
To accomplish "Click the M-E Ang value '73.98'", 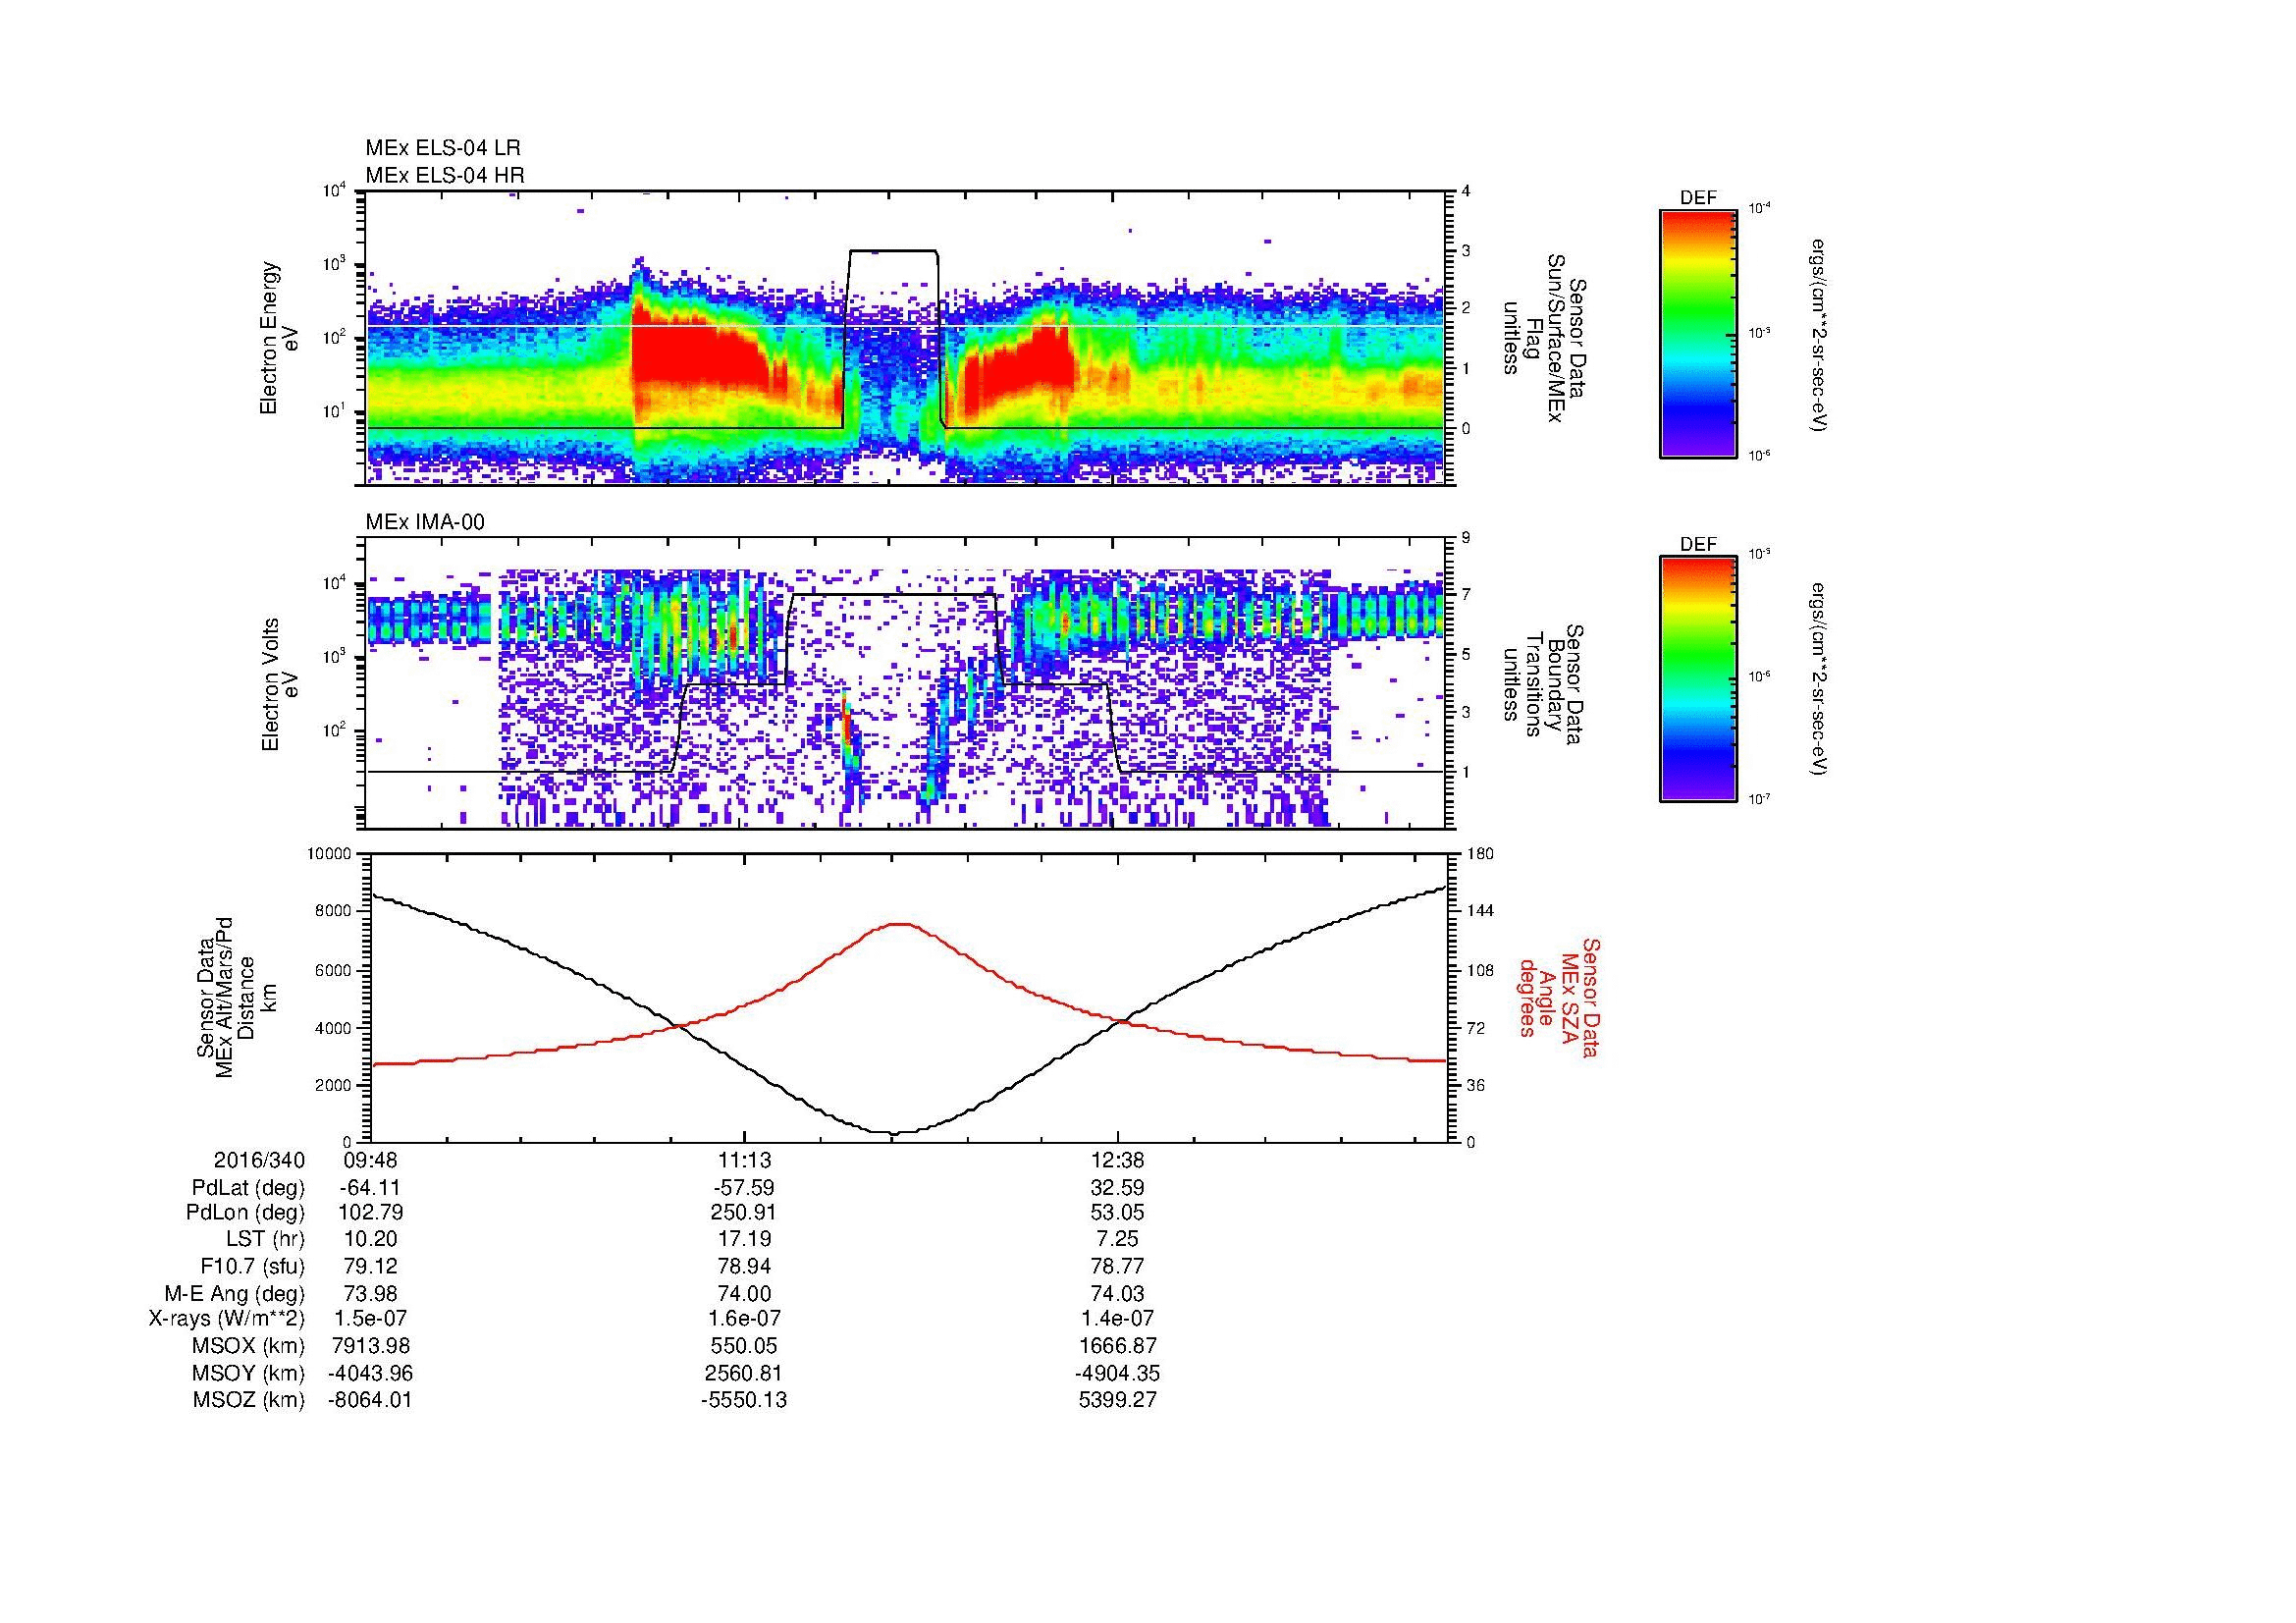I will [x=370, y=1294].
